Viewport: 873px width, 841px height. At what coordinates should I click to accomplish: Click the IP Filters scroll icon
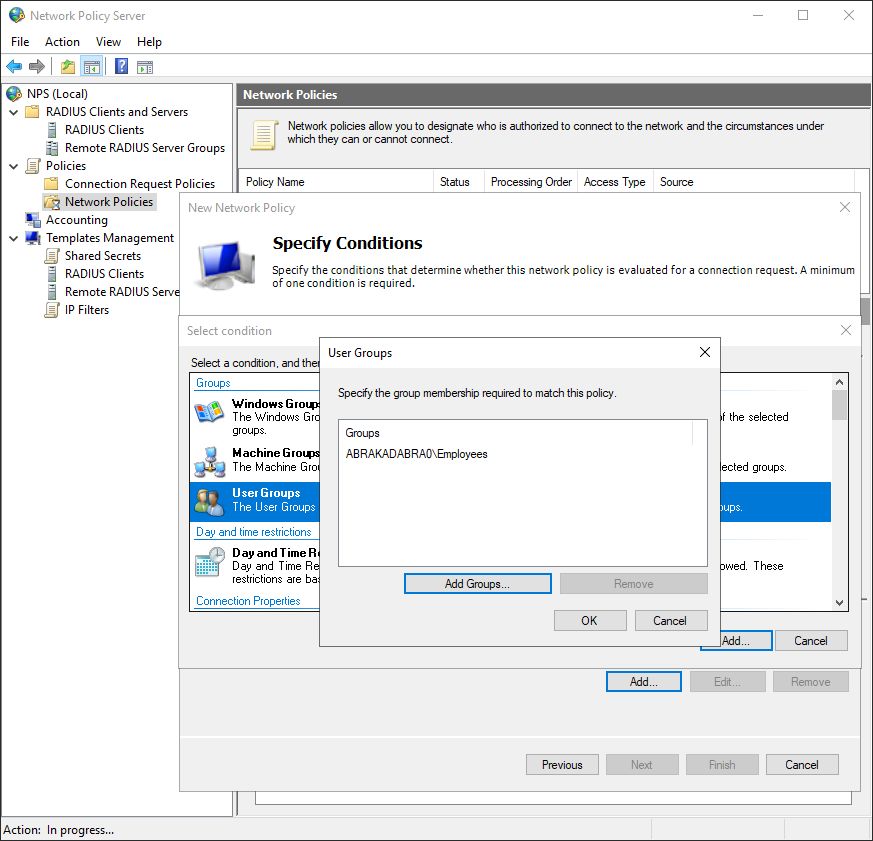click(x=52, y=310)
